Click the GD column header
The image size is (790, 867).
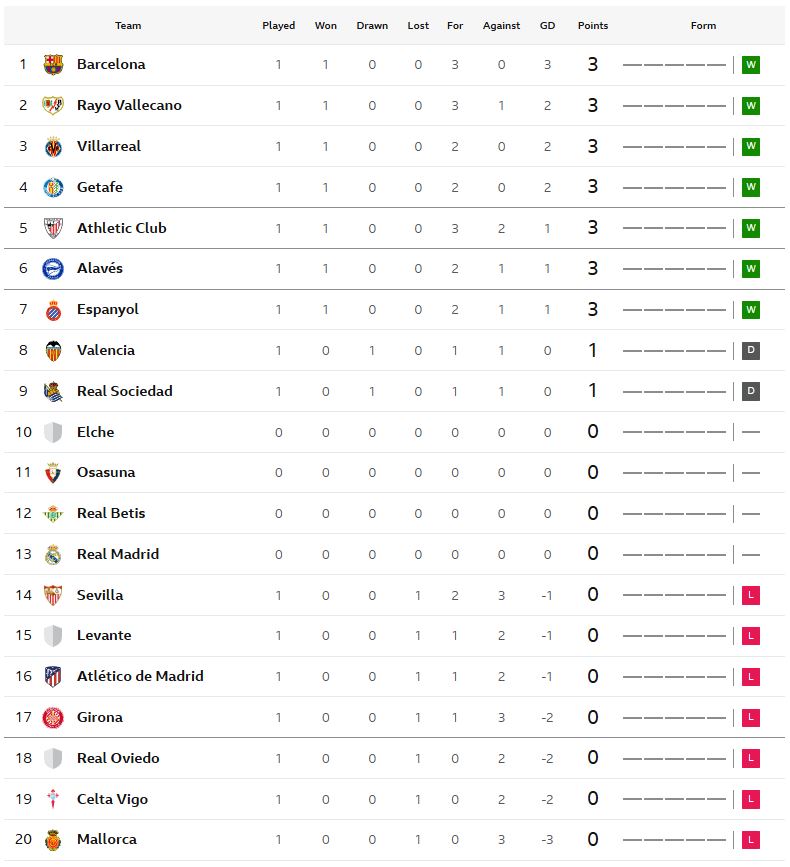(547, 26)
